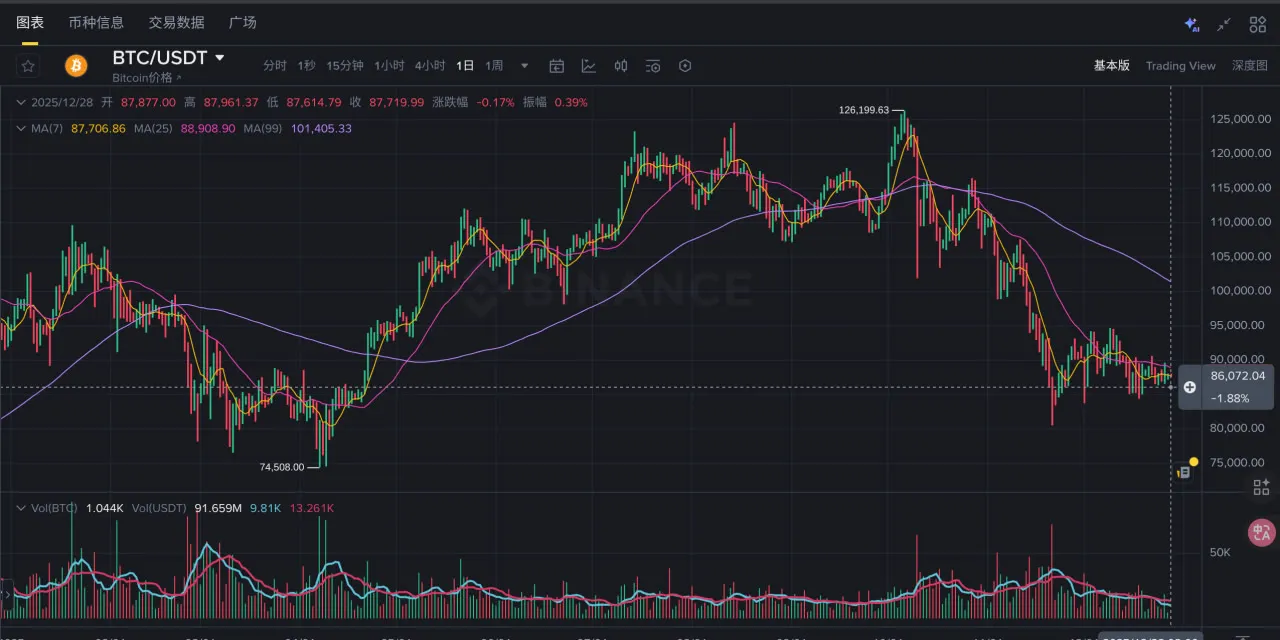Open the calendar date-jump icon in toolbar
The image size is (1280, 640).
(557, 66)
